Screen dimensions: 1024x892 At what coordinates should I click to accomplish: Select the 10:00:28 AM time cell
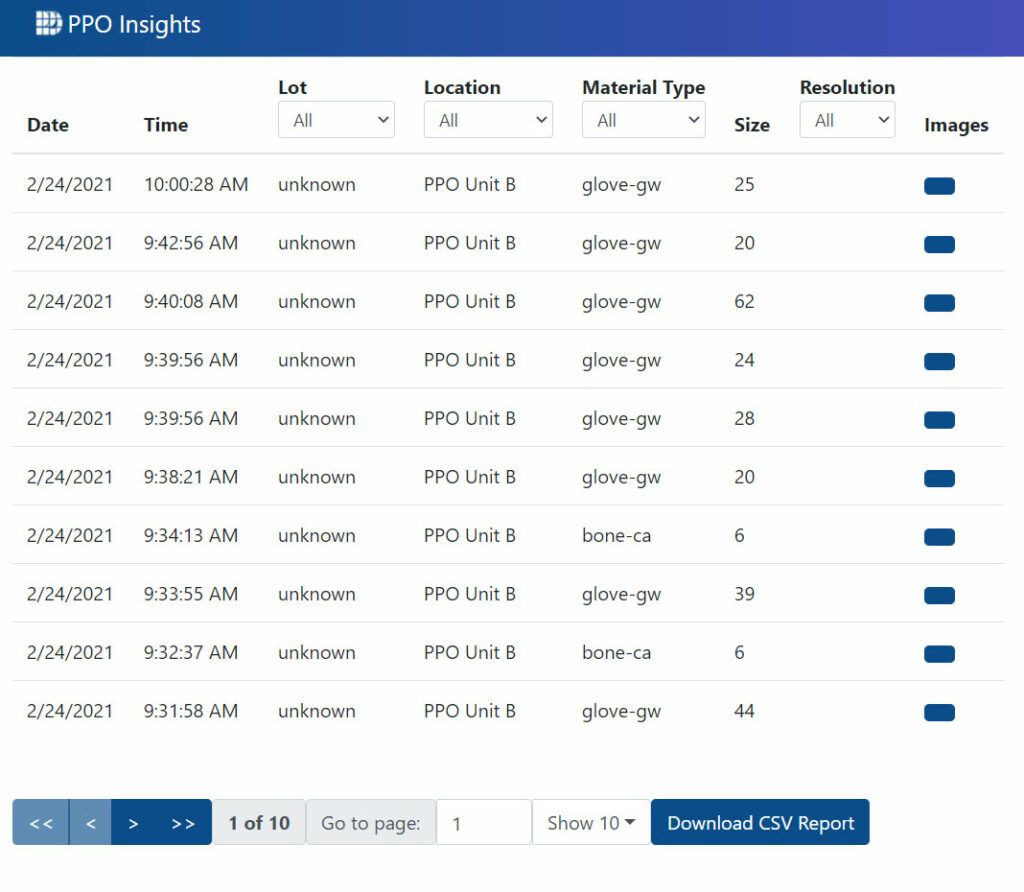tap(196, 184)
